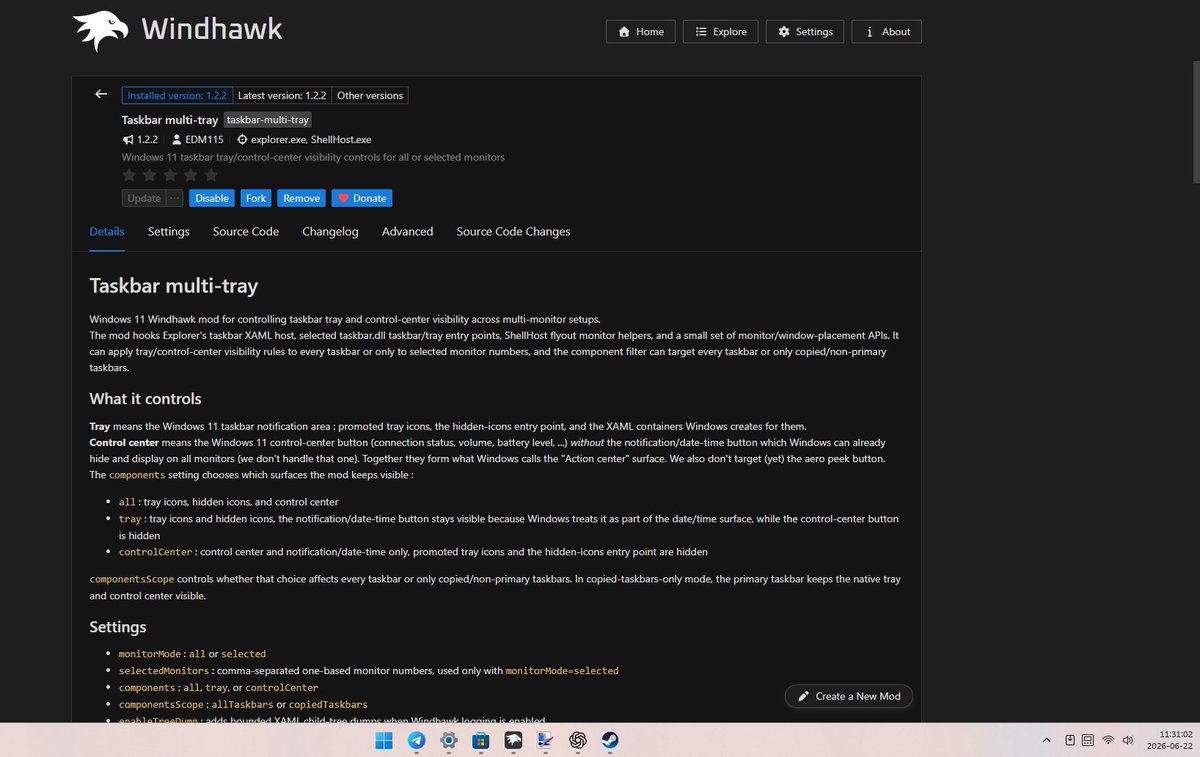The width and height of the screenshot is (1200, 757).
Task: Click the target icon beside explorer.exe
Action: 242,140
